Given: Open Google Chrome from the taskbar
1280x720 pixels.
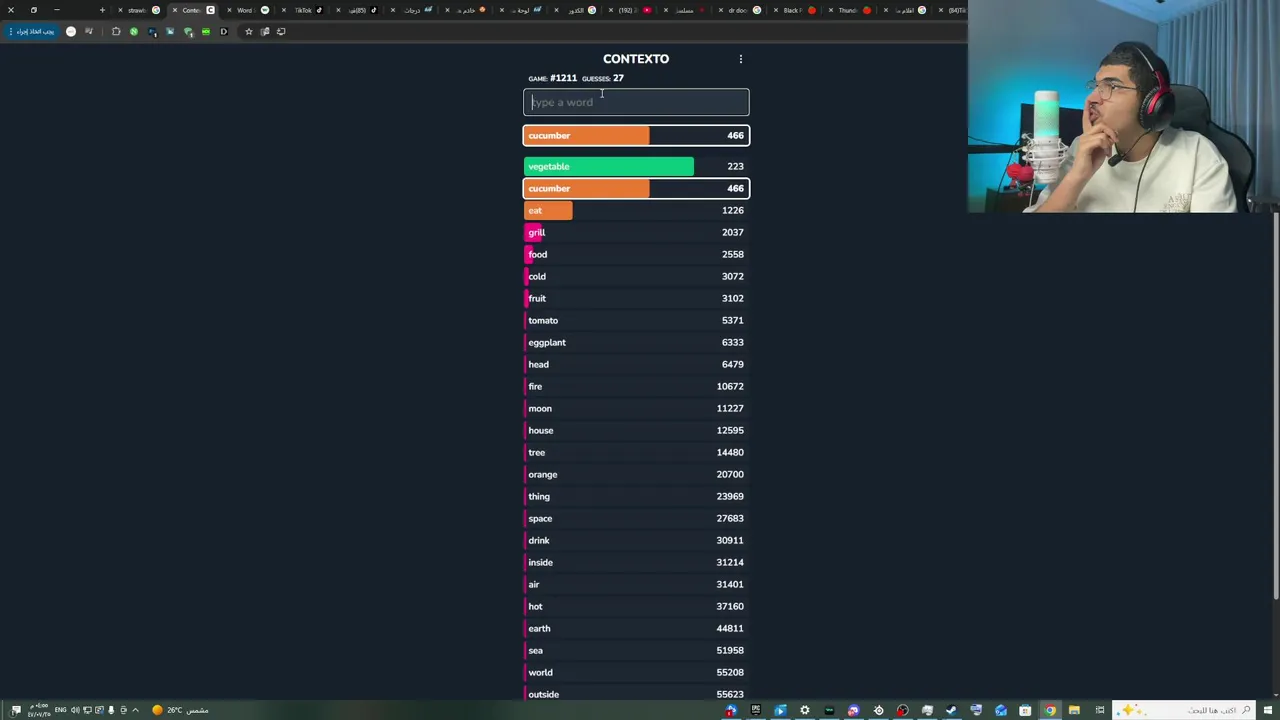Looking at the screenshot, I should [x=1050, y=710].
